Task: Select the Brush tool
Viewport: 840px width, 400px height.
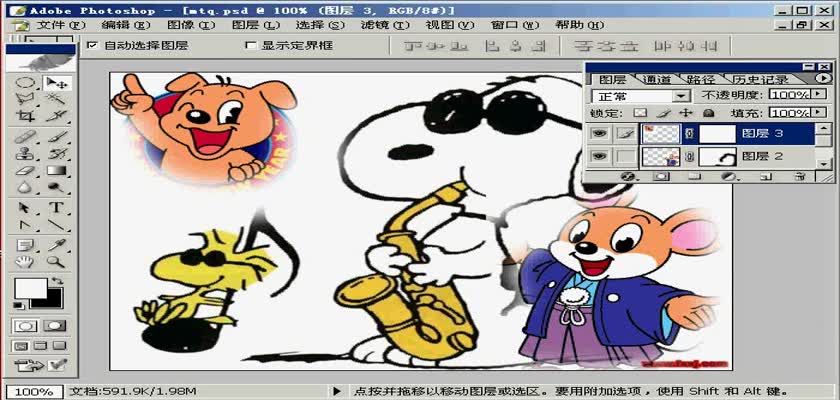Action: 56,137
